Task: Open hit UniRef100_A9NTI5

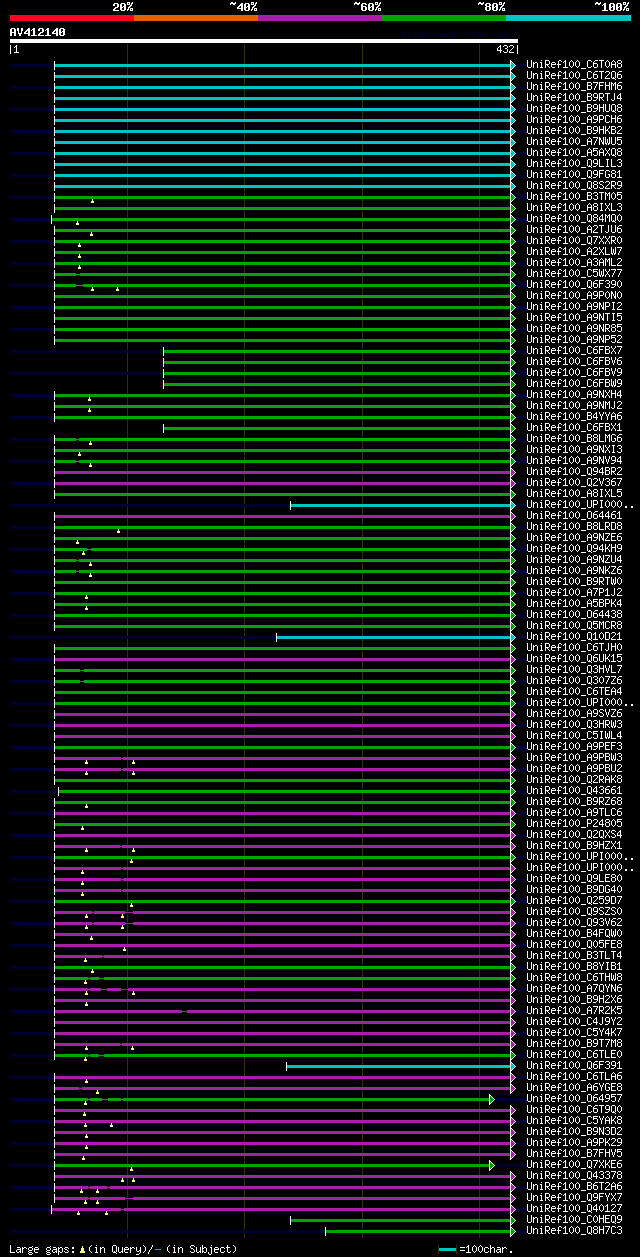Action: pos(574,317)
